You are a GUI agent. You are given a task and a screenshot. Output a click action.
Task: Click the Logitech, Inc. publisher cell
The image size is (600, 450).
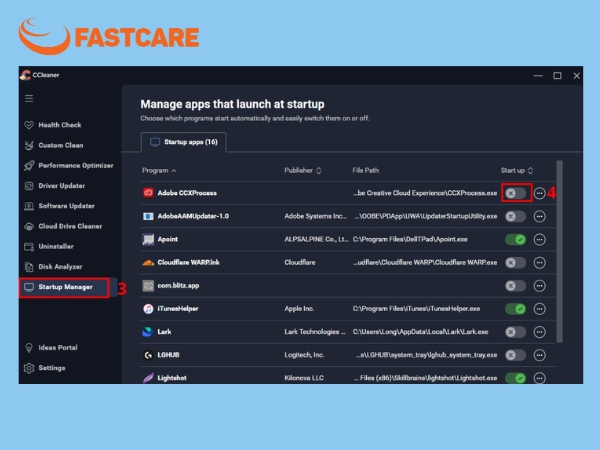click(x=304, y=355)
